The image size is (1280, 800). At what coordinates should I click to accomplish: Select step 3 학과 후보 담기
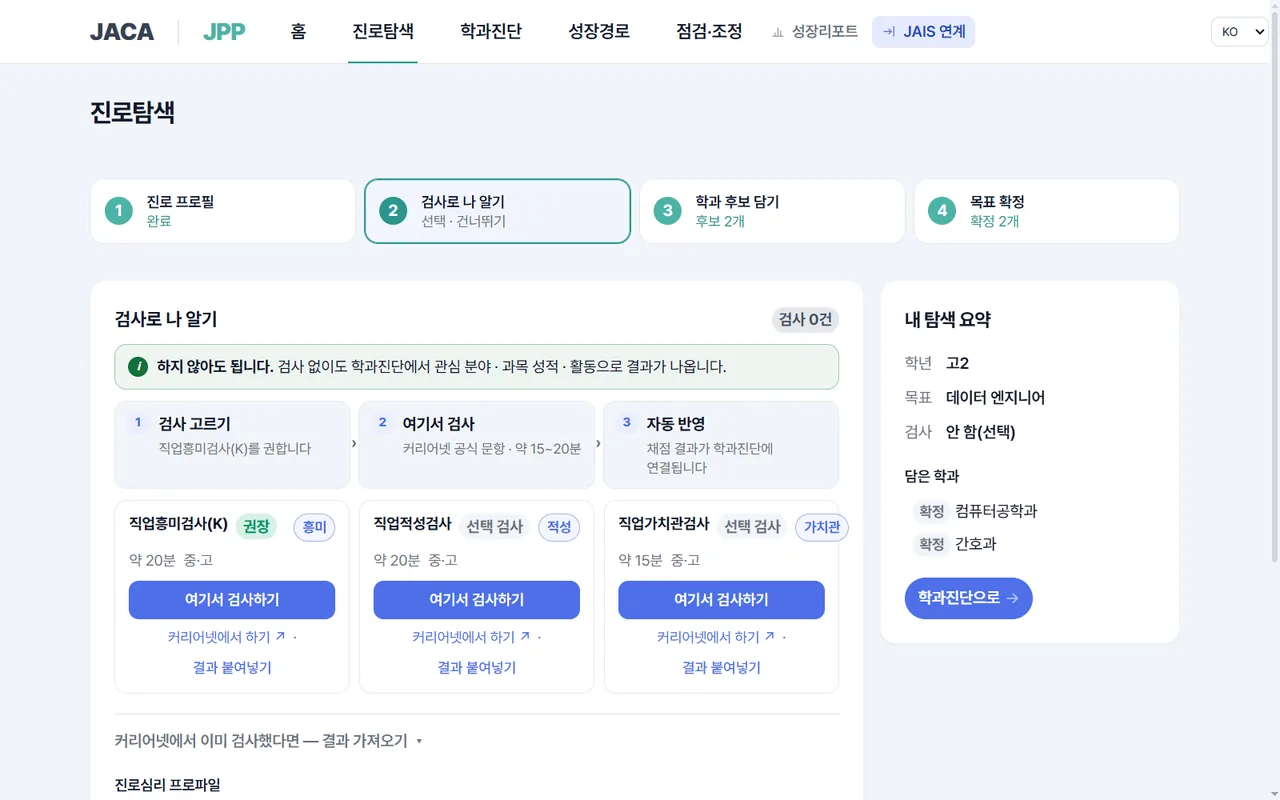pos(772,211)
